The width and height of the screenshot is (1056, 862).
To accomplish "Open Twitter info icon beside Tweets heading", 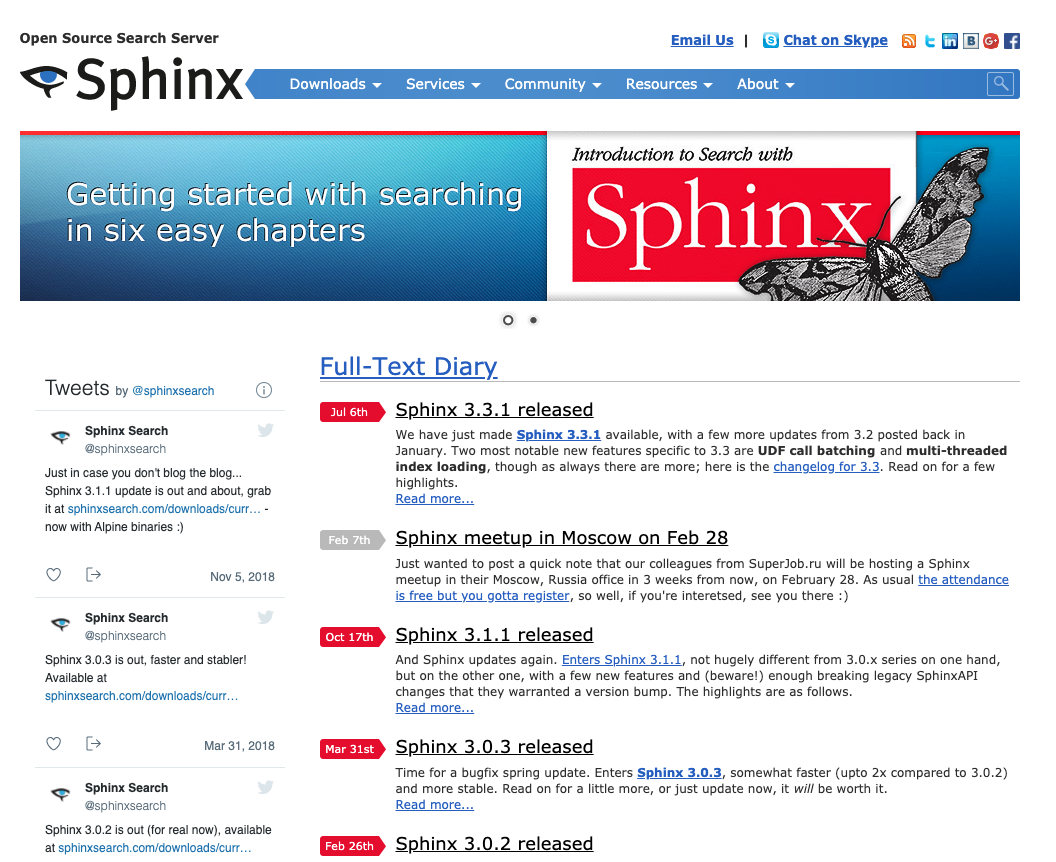I will point(264,390).
